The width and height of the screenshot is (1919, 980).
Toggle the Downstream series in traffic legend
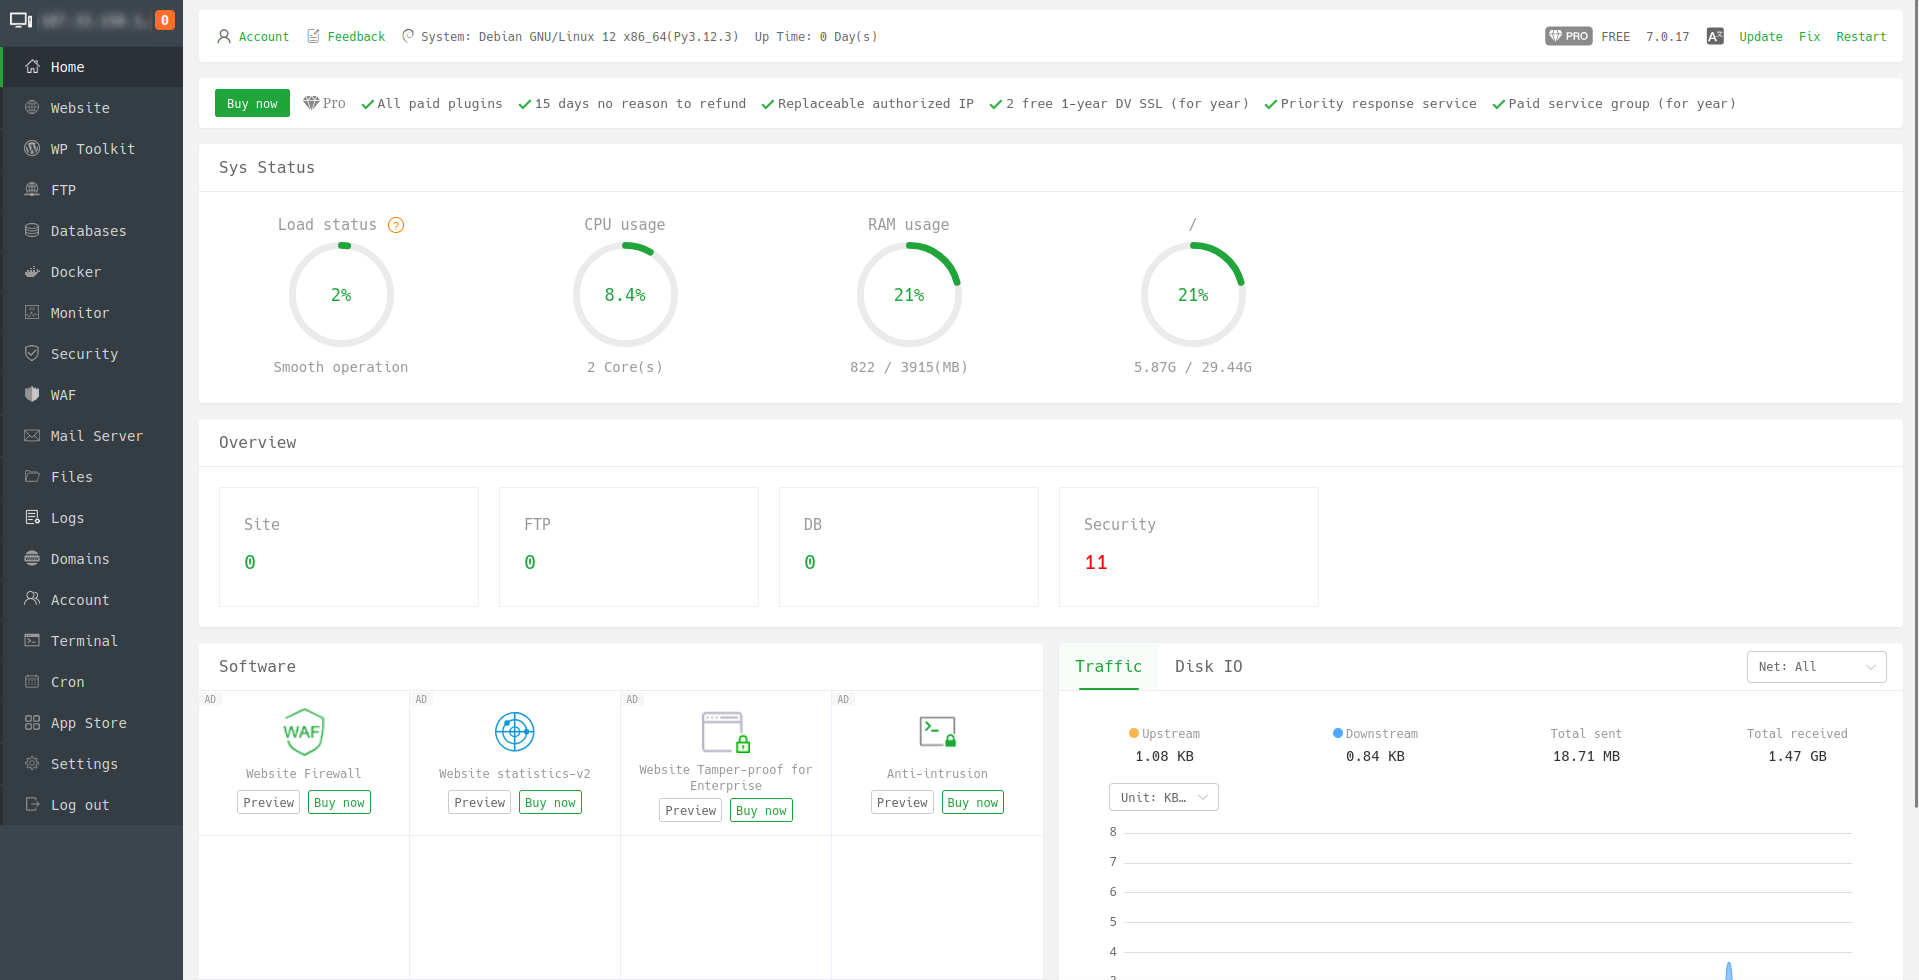point(1375,734)
